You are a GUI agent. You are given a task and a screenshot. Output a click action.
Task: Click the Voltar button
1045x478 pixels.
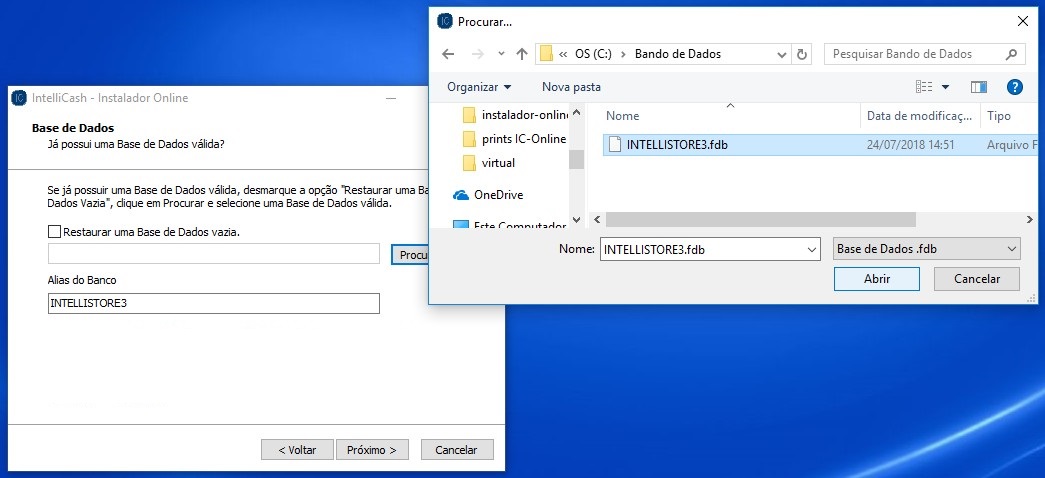297,450
